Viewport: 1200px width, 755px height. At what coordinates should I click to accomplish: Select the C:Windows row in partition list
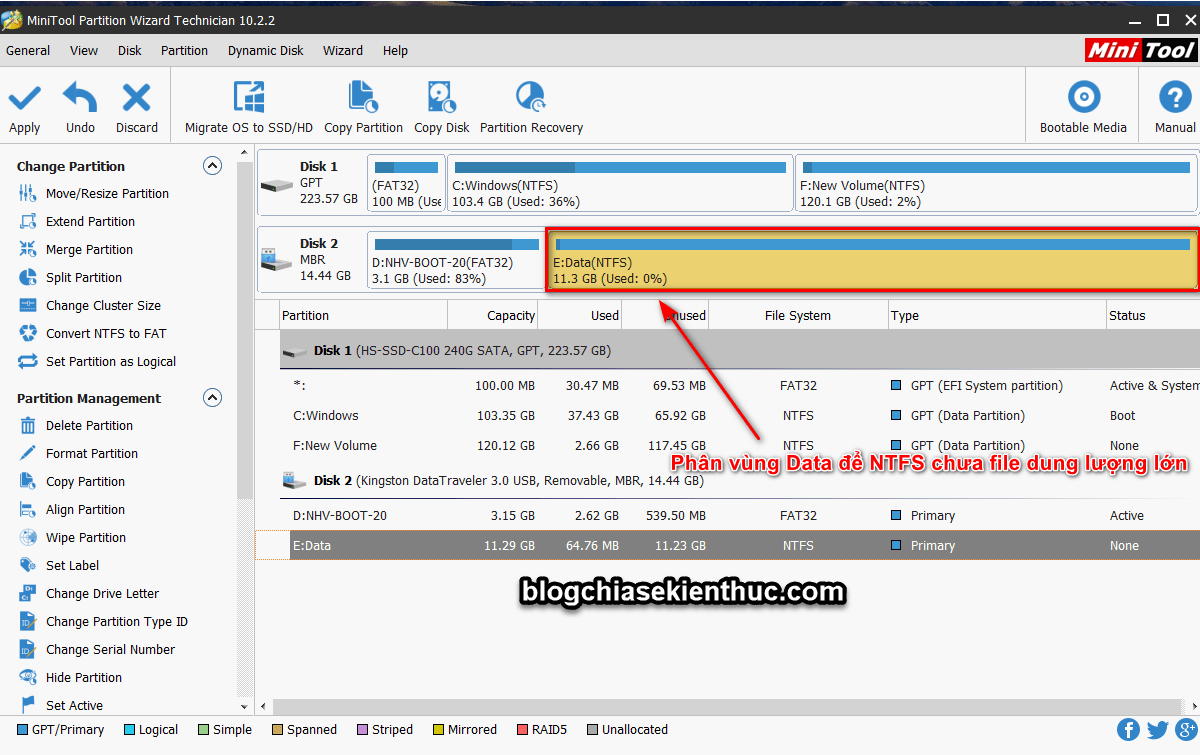point(727,416)
